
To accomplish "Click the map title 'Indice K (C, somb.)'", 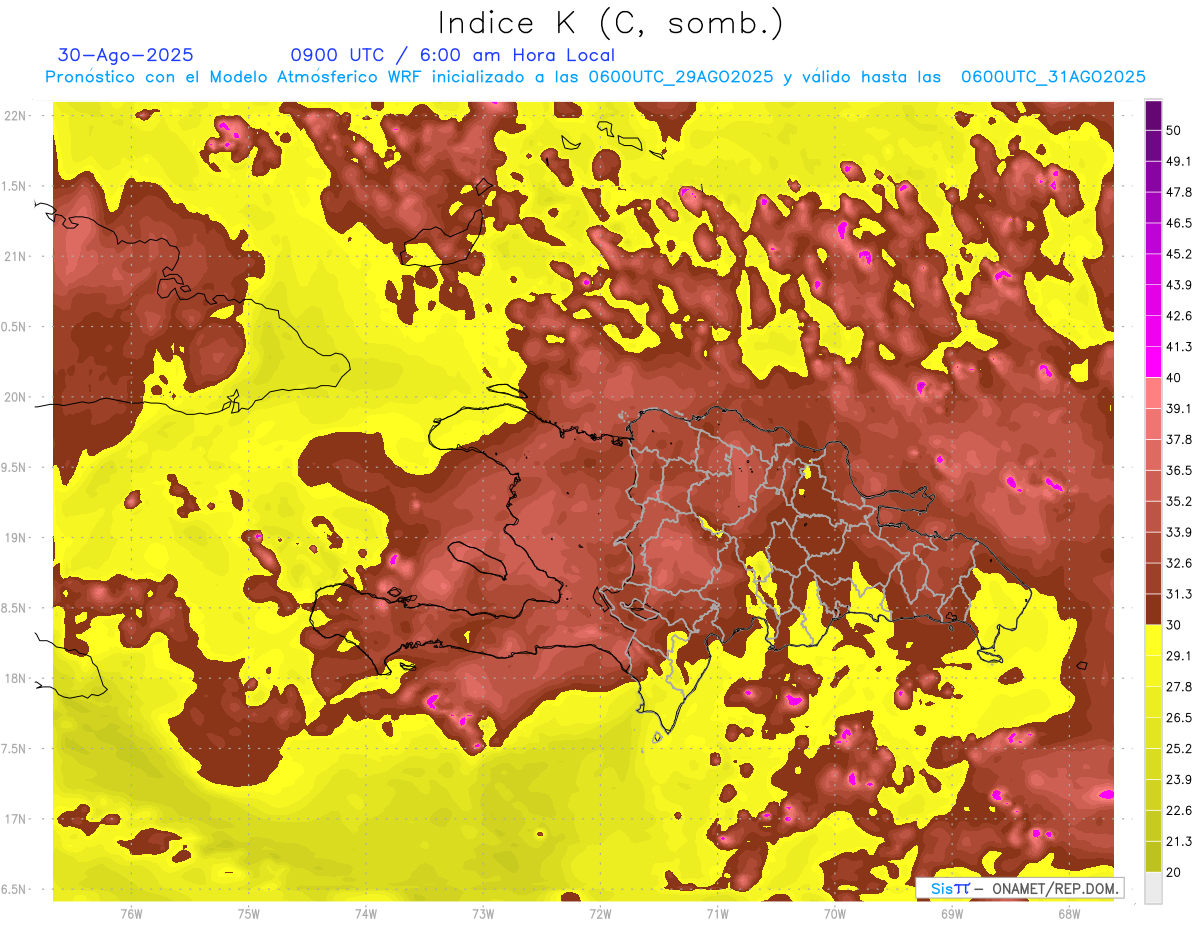I will click(x=610, y=22).
